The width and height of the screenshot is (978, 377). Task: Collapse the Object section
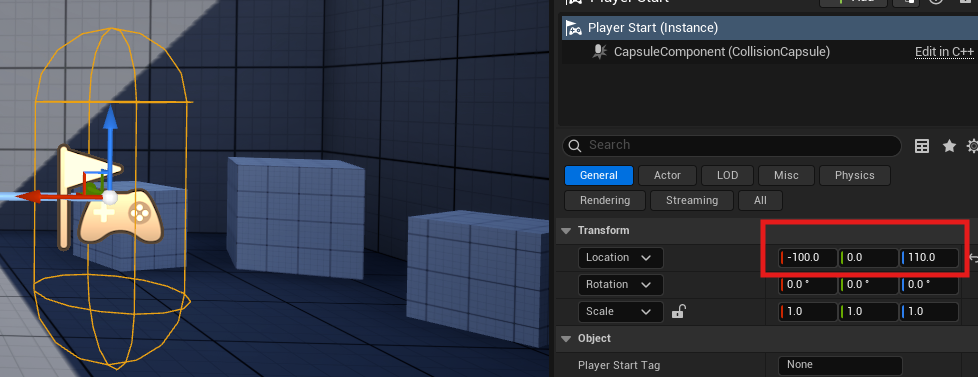pos(566,338)
